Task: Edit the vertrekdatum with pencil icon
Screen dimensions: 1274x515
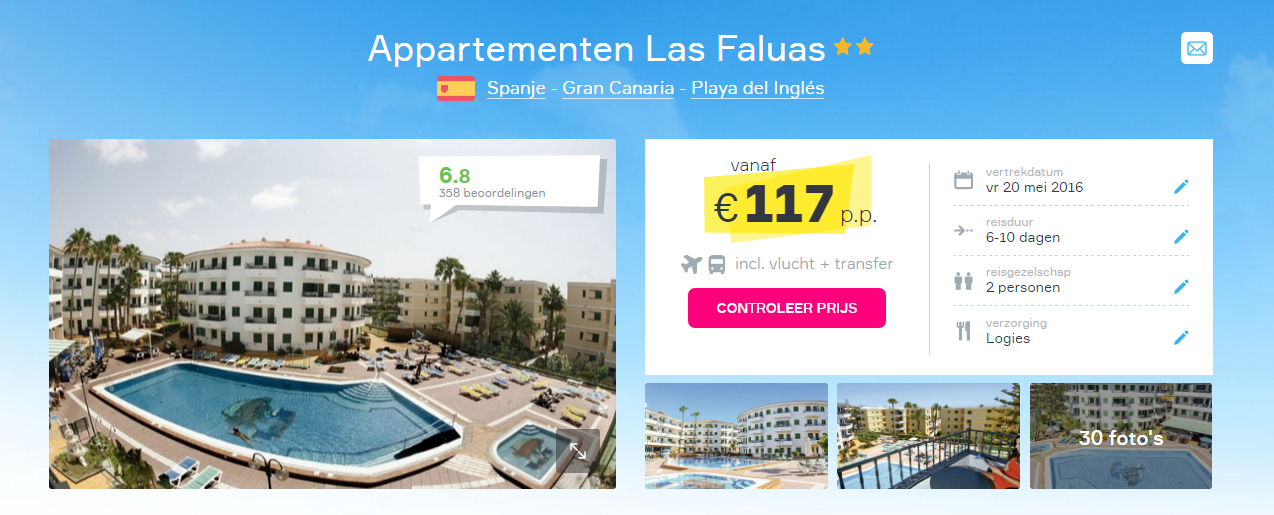Action: [1181, 187]
